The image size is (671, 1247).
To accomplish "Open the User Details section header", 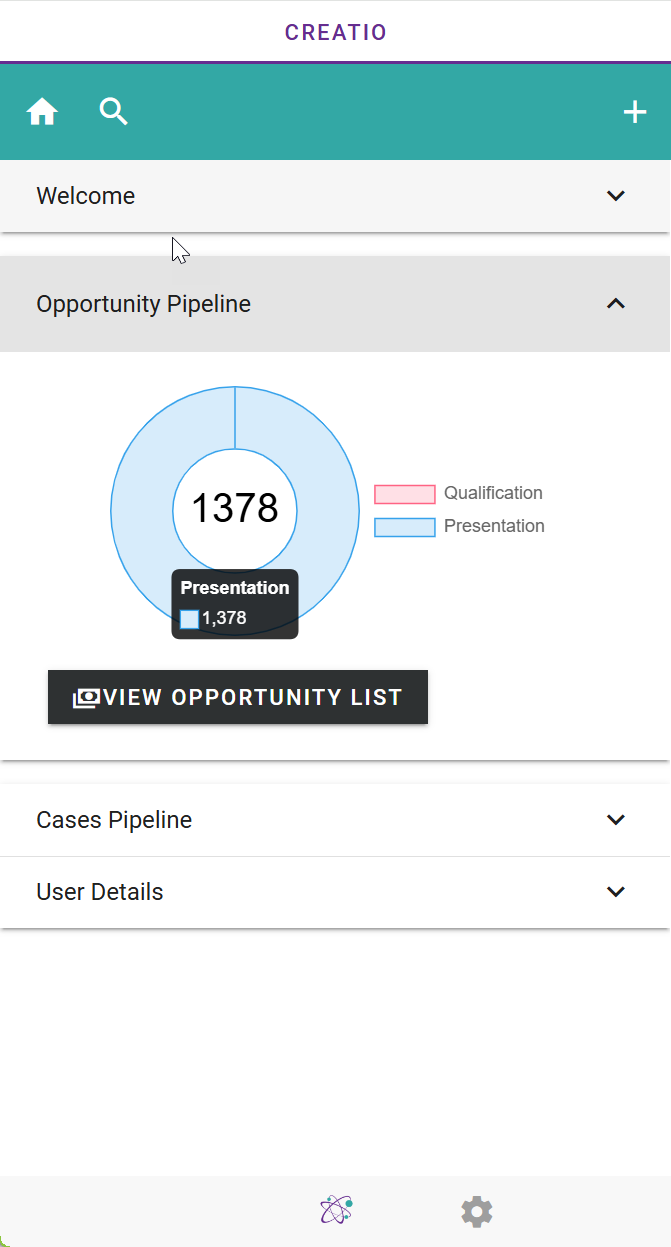I will 335,892.
